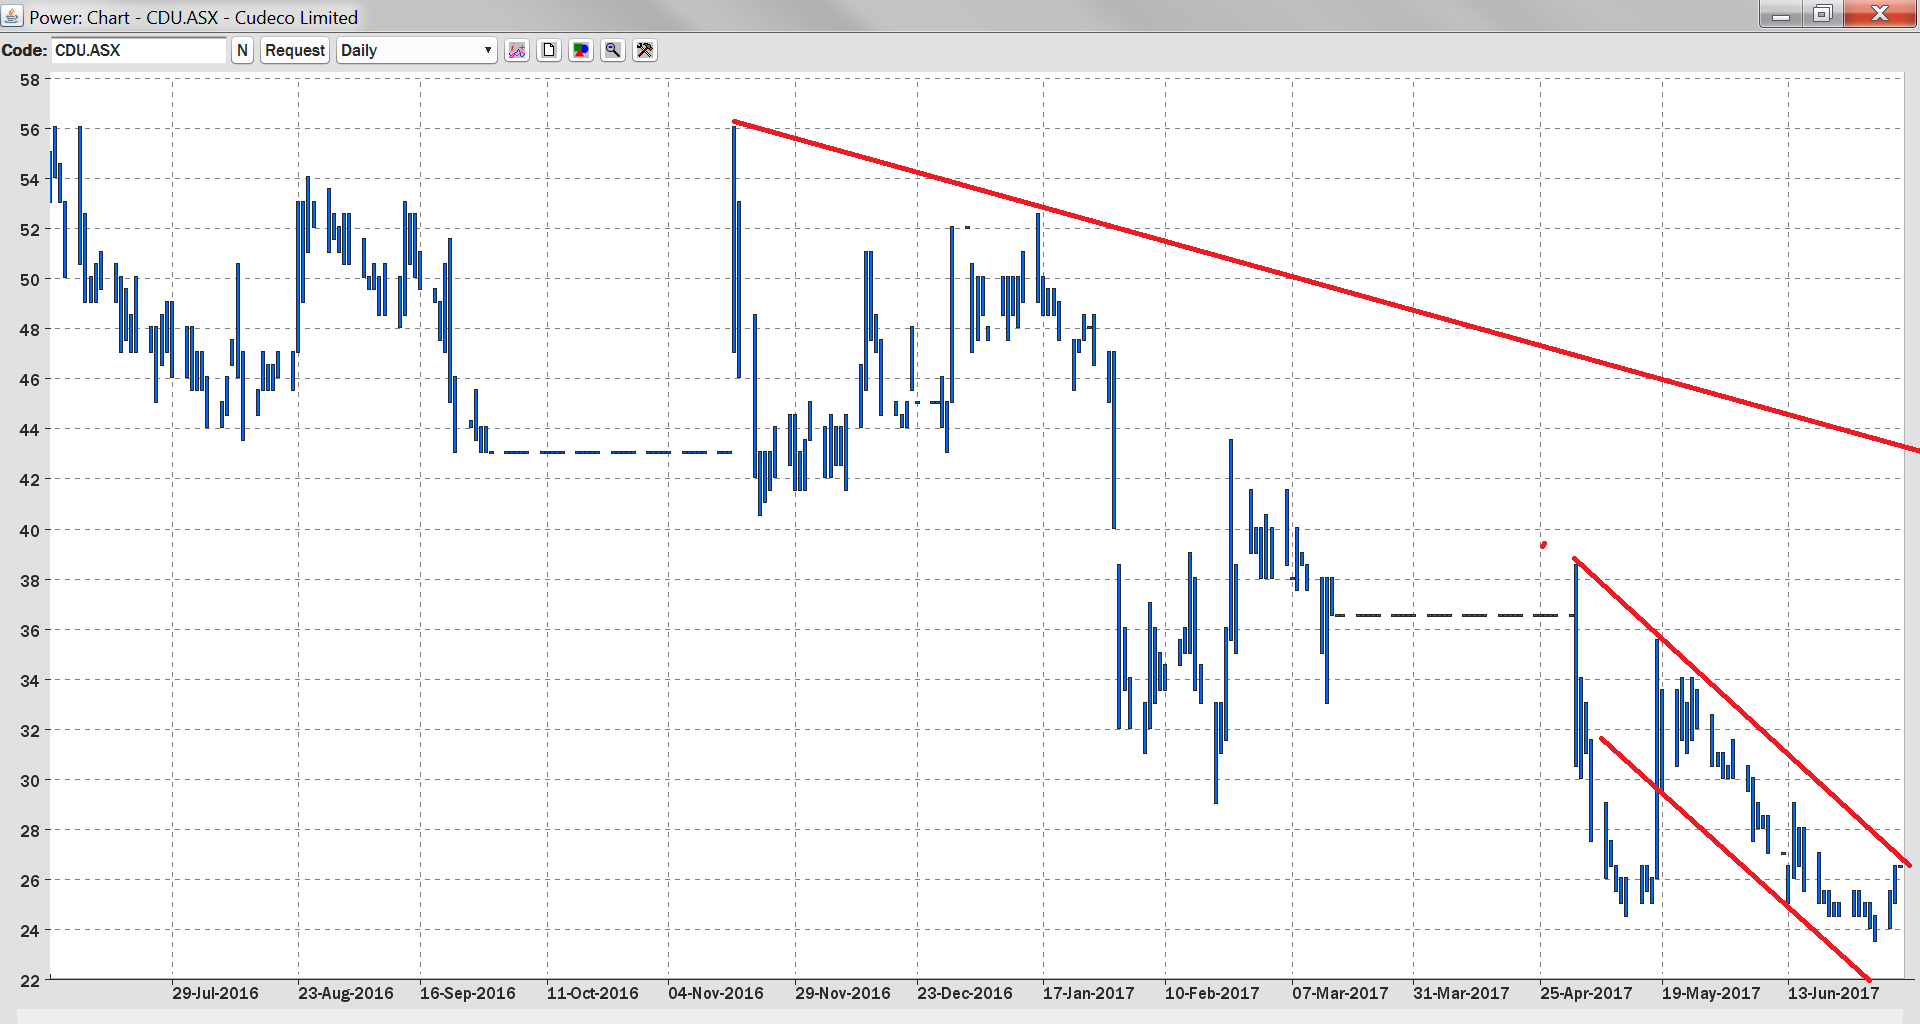The image size is (1920, 1024).
Task: Click the Request button
Action: click(x=295, y=50)
